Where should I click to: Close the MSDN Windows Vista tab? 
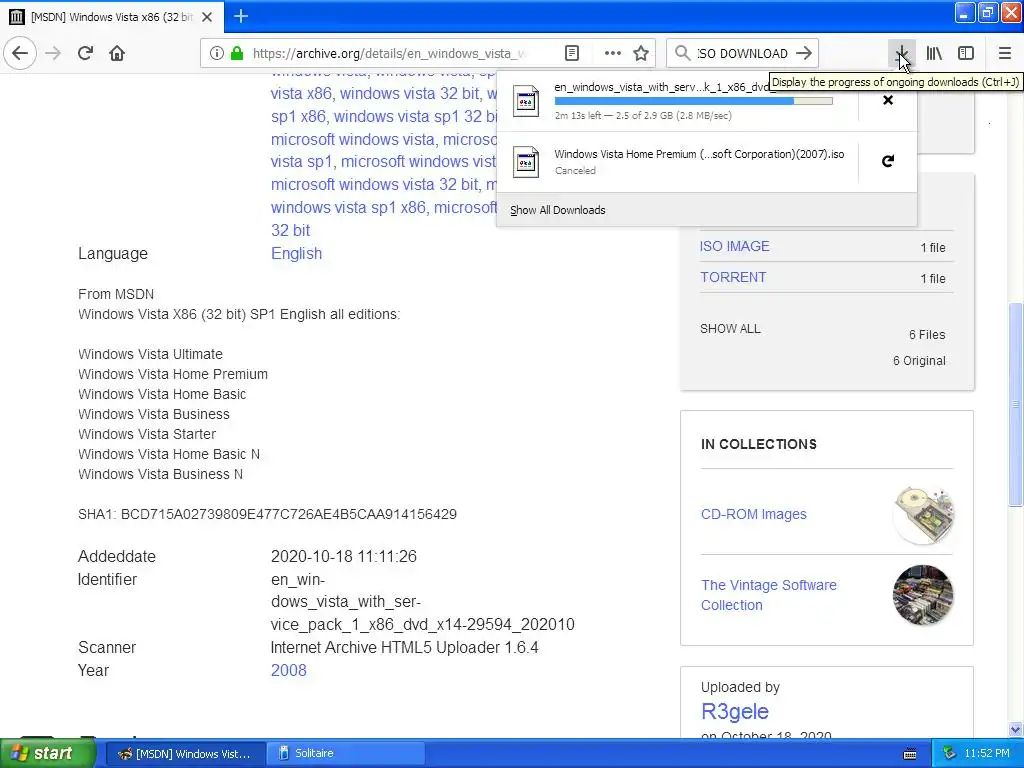click(207, 17)
